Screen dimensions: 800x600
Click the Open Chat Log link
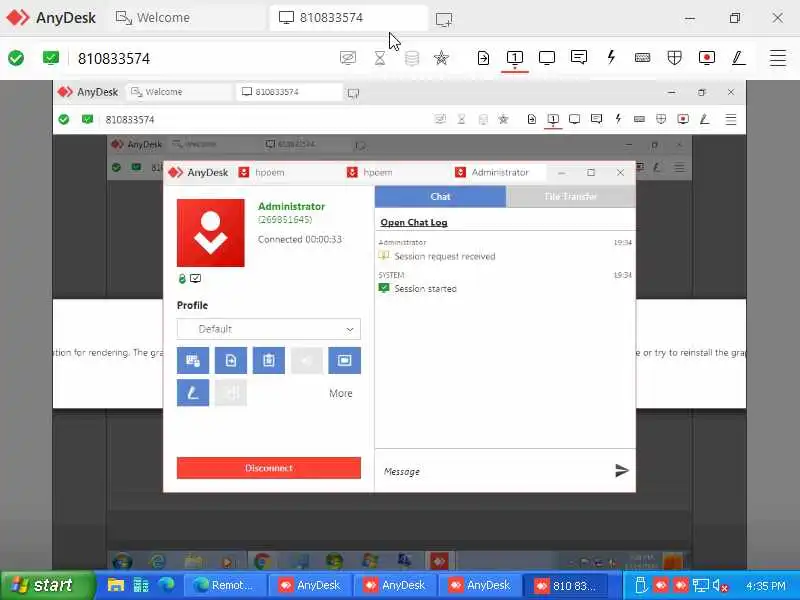(414, 222)
